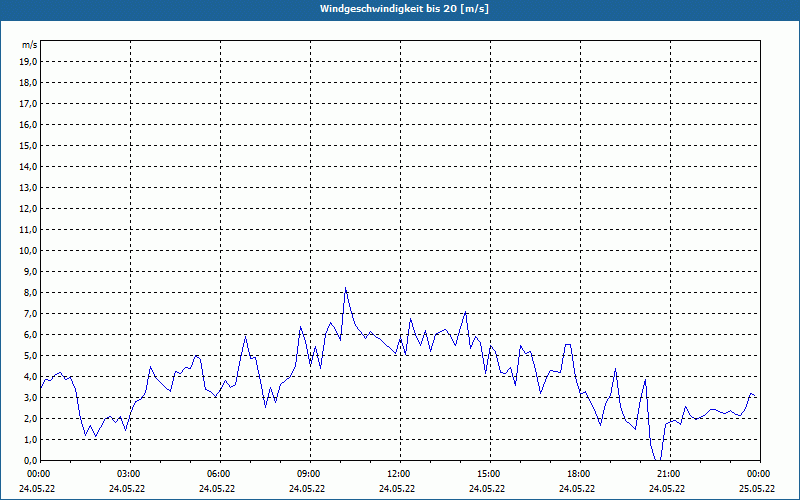Click the blue curve's dip touching 0,0
The image size is (800, 500).
coord(658,459)
